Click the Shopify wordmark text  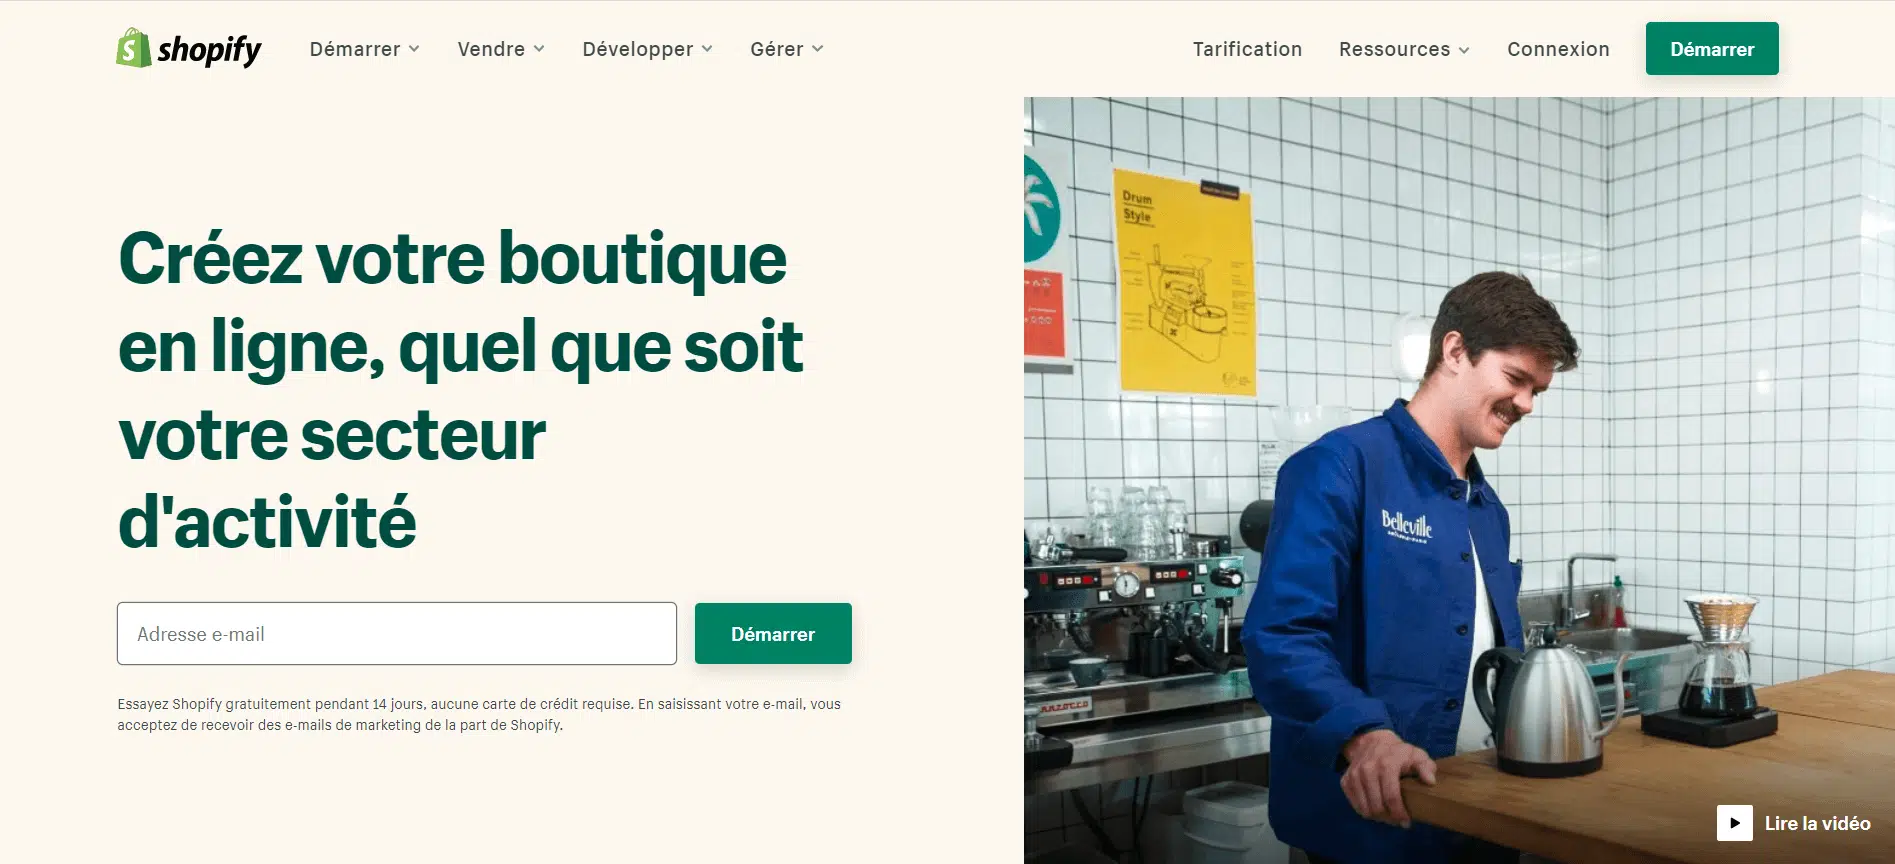tap(209, 50)
